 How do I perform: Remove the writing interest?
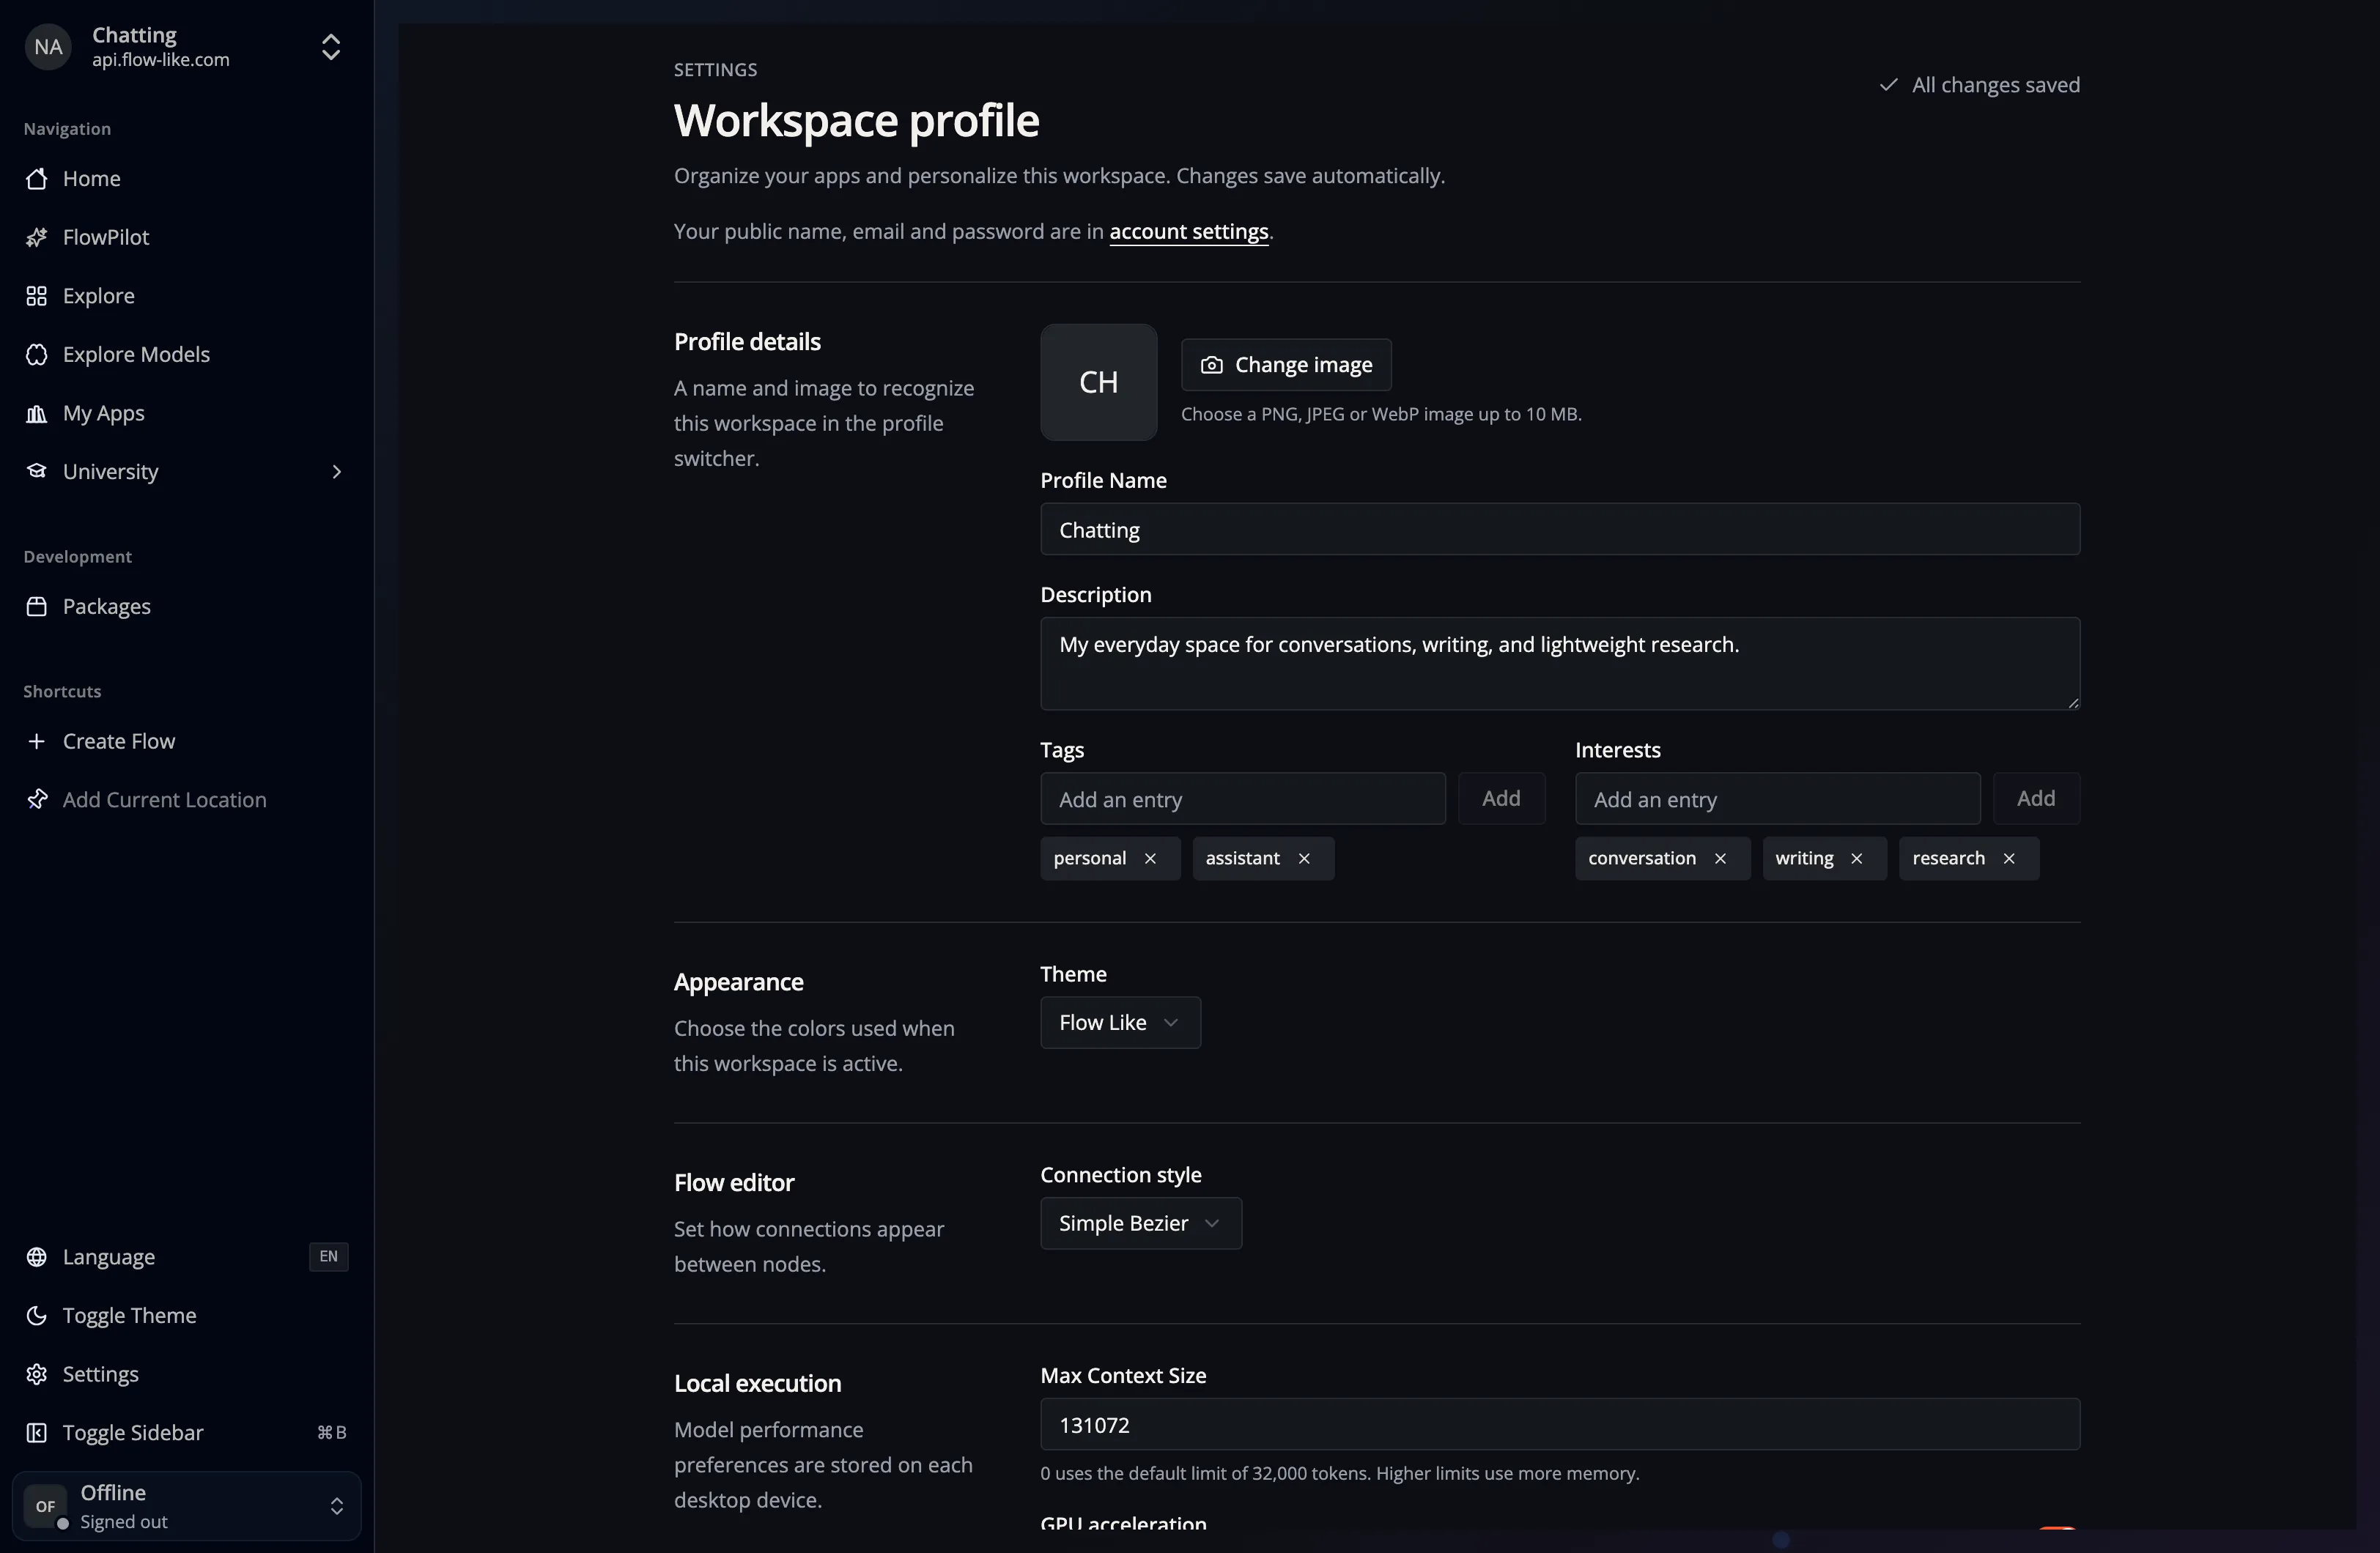1856,858
